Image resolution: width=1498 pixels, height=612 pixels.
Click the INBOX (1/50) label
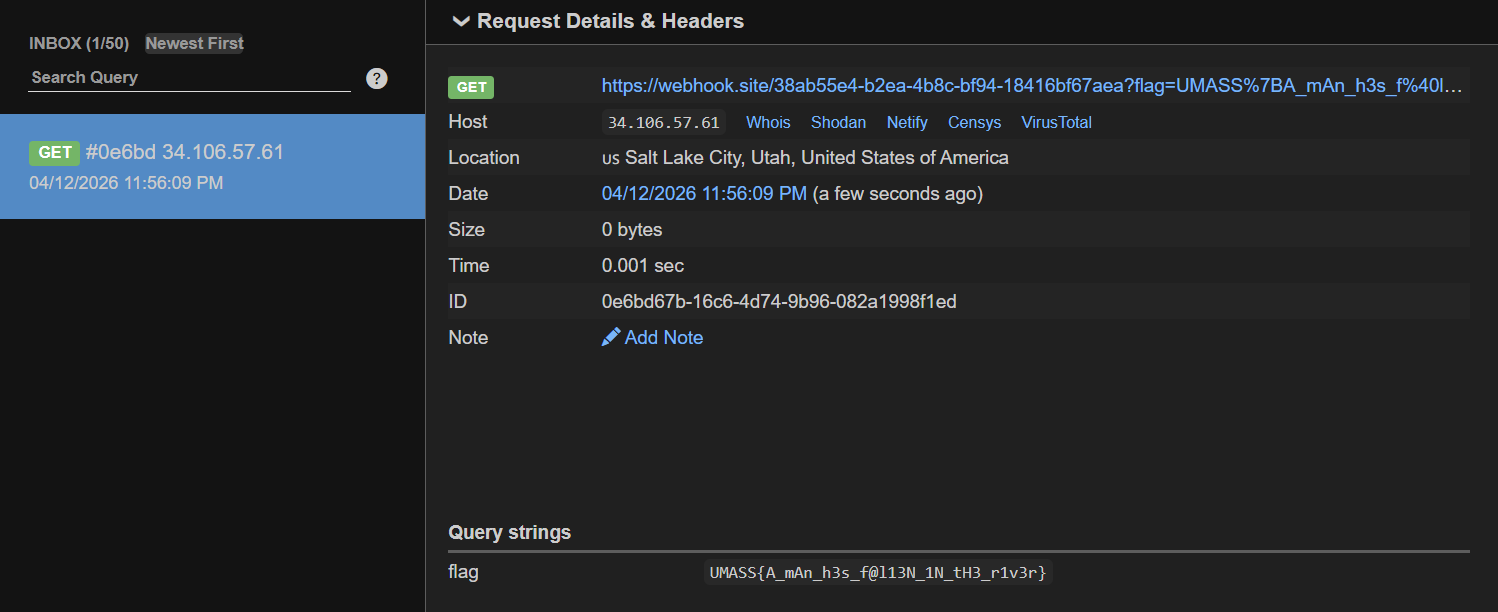(x=79, y=43)
